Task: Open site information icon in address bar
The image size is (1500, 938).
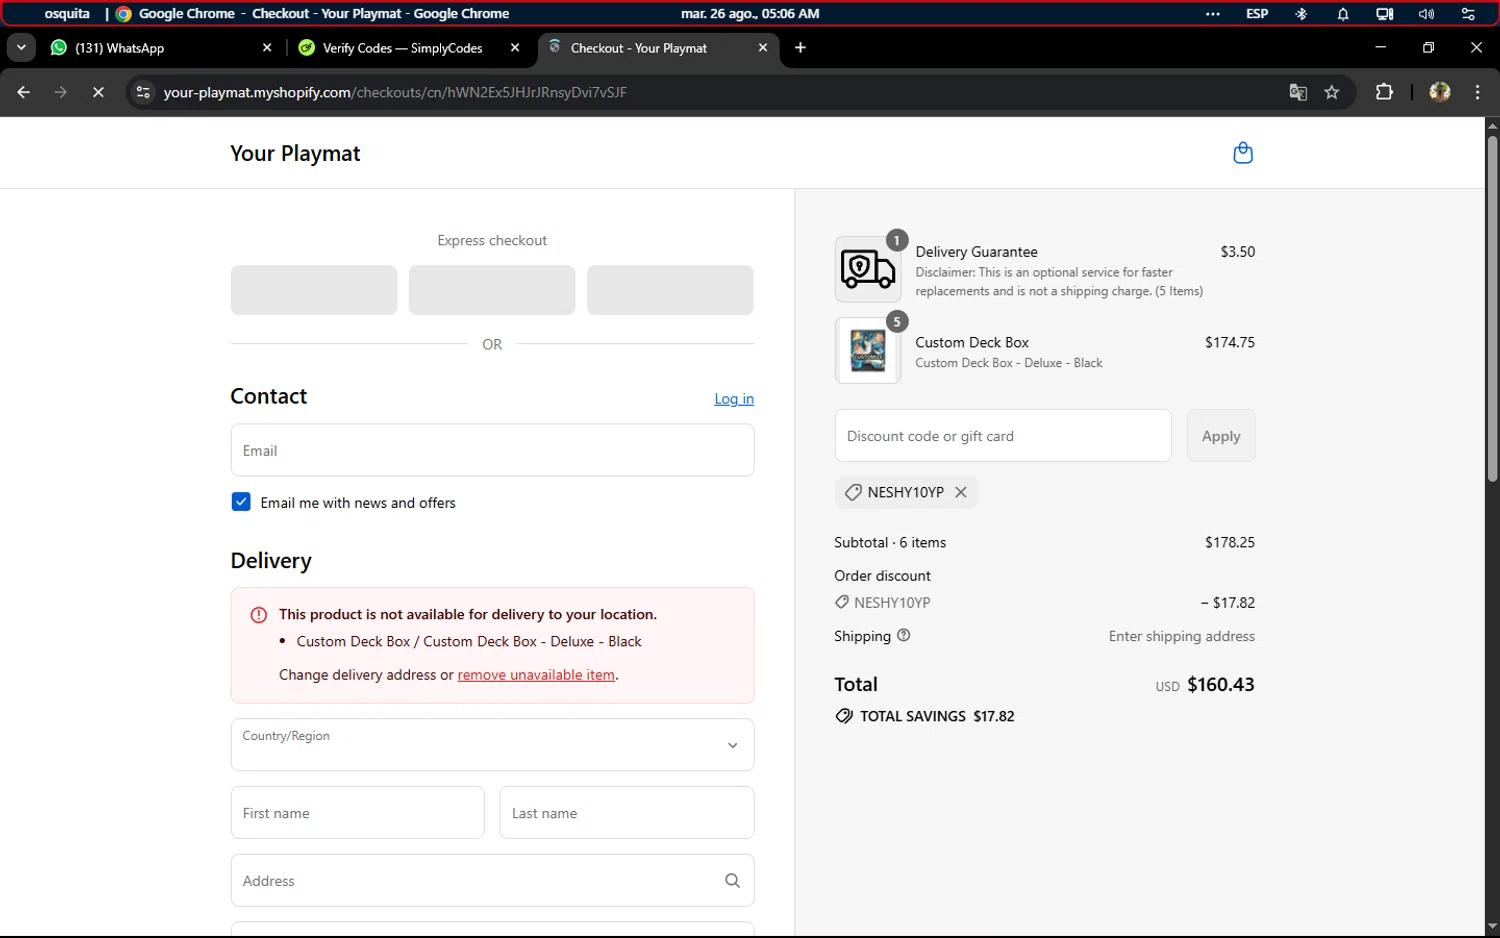Action: point(143,92)
